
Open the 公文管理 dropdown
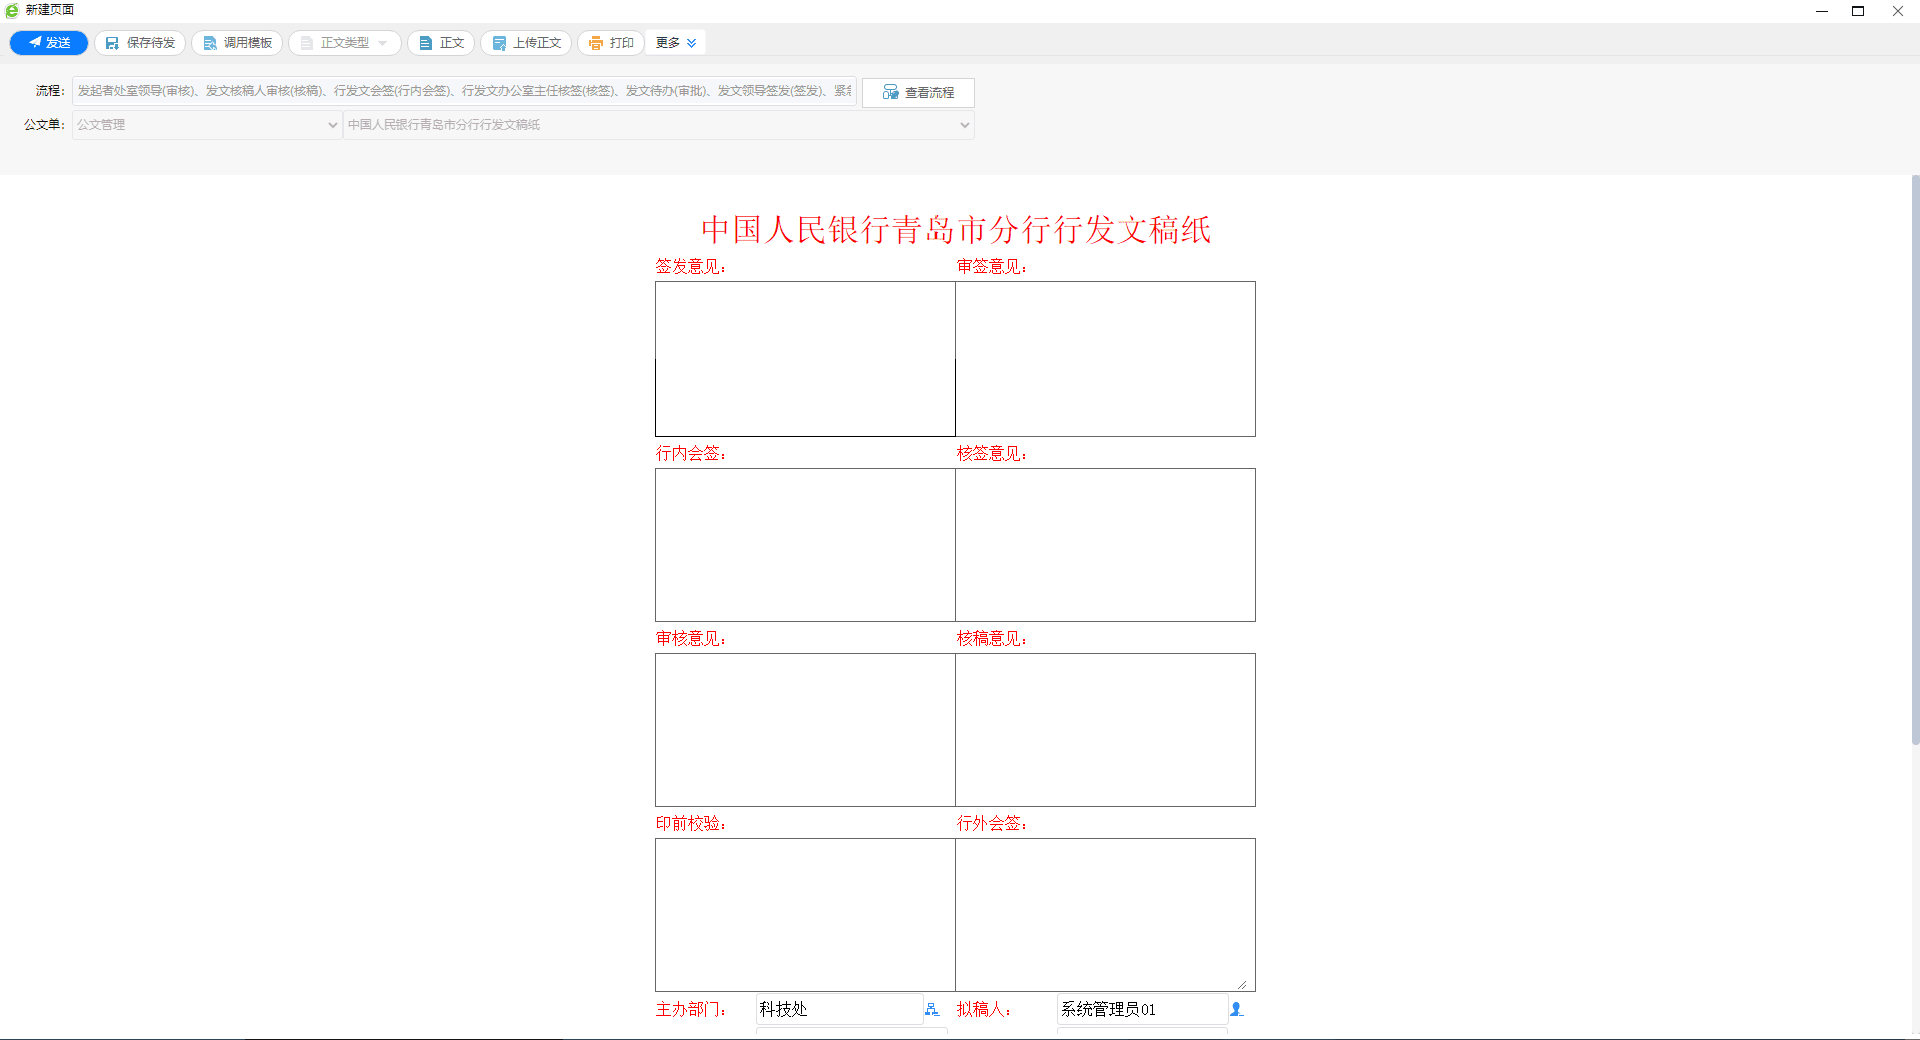click(x=207, y=125)
